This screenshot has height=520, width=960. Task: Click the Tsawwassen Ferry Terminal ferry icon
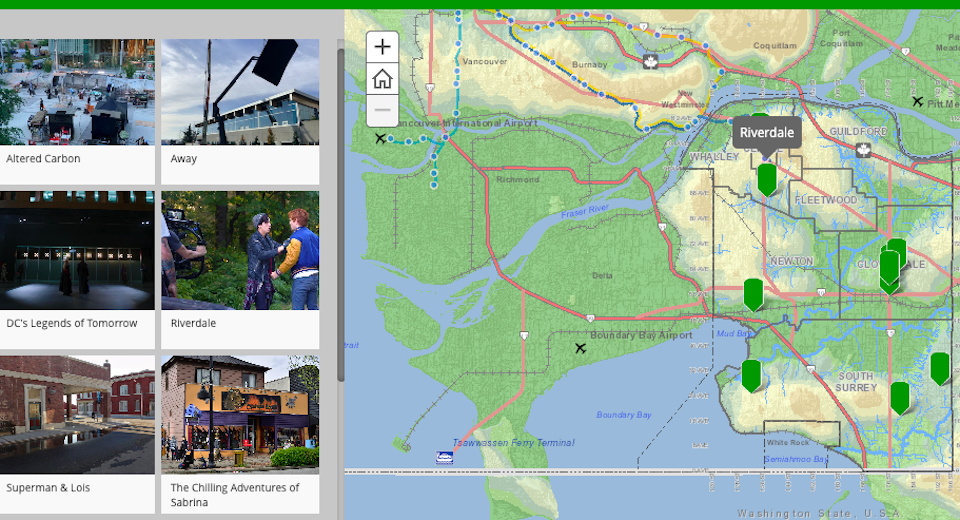coord(444,457)
